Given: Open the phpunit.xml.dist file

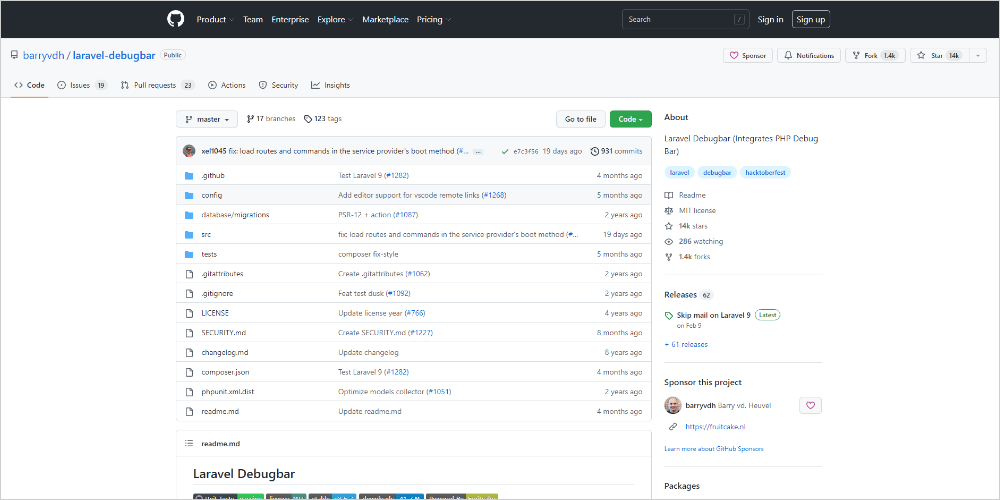Looking at the screenshot, I should point(228,392).
